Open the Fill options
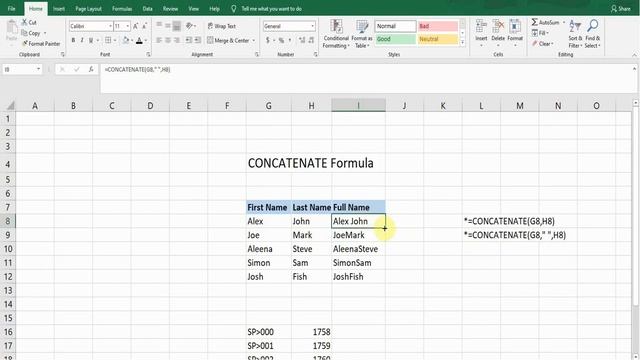The height and width of the screenshot is (360, 640). [540, 33]
